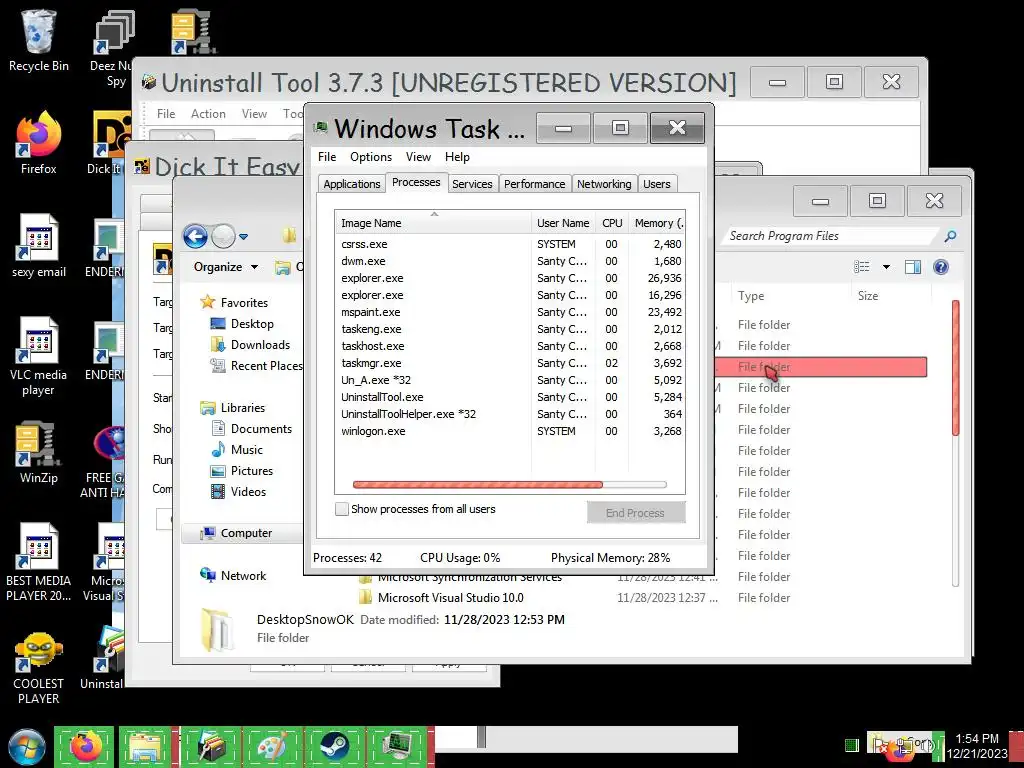Open the WinZip desktop shortcut

pyautogui.click(x=39, y=452)
